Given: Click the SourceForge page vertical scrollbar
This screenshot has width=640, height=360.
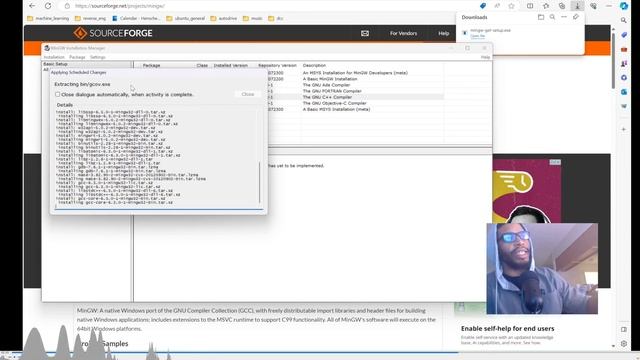Looking at the screenshot, I should [x=613, y=60].
